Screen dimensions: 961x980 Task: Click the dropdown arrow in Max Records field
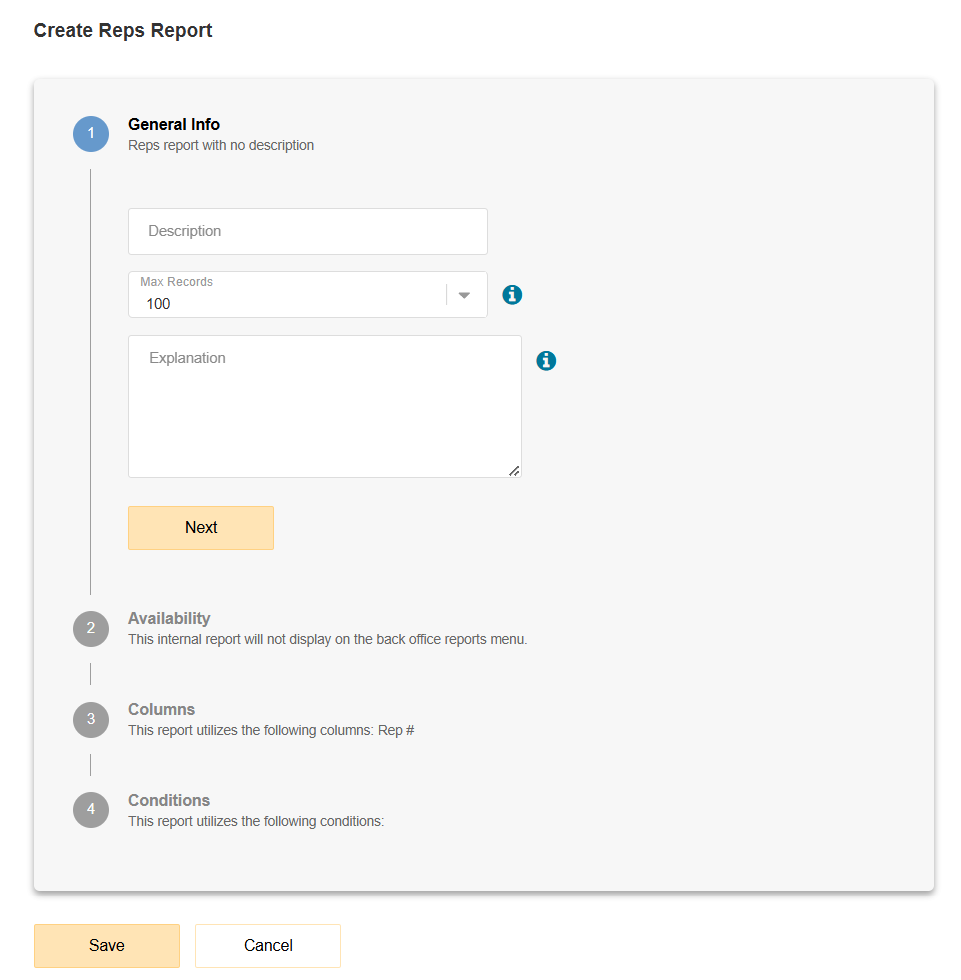pos(463,295)
